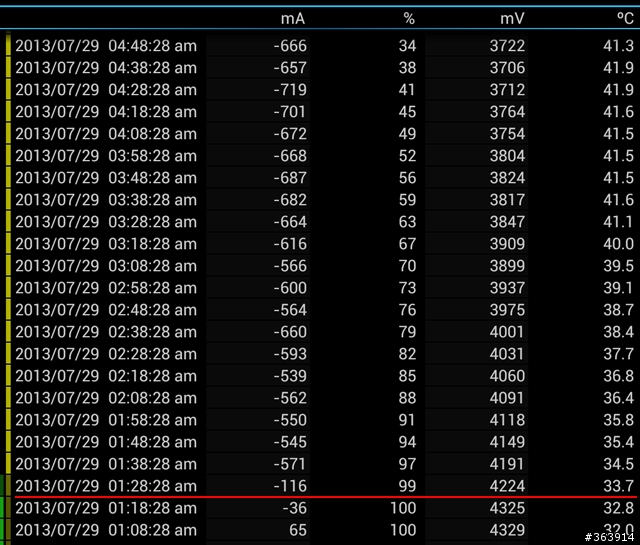Select the 4118 mV voltage reading
This screenshot has width=640, height=545.
(x=507, y=420)
